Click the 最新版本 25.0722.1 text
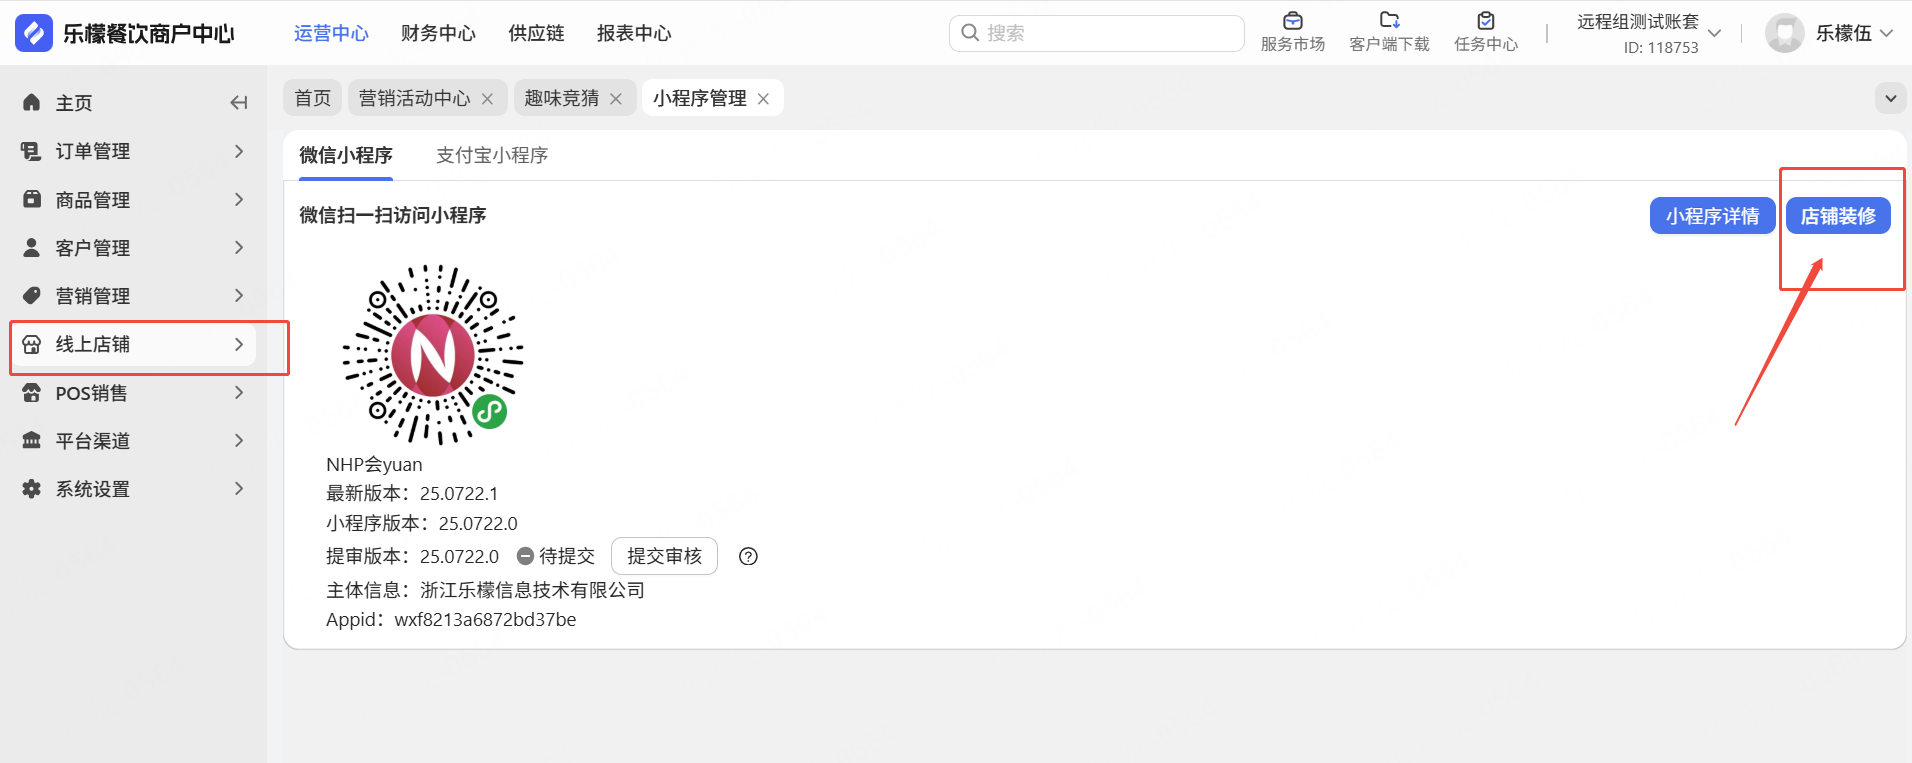The image size is (1912, 763). tap(412, 493)
